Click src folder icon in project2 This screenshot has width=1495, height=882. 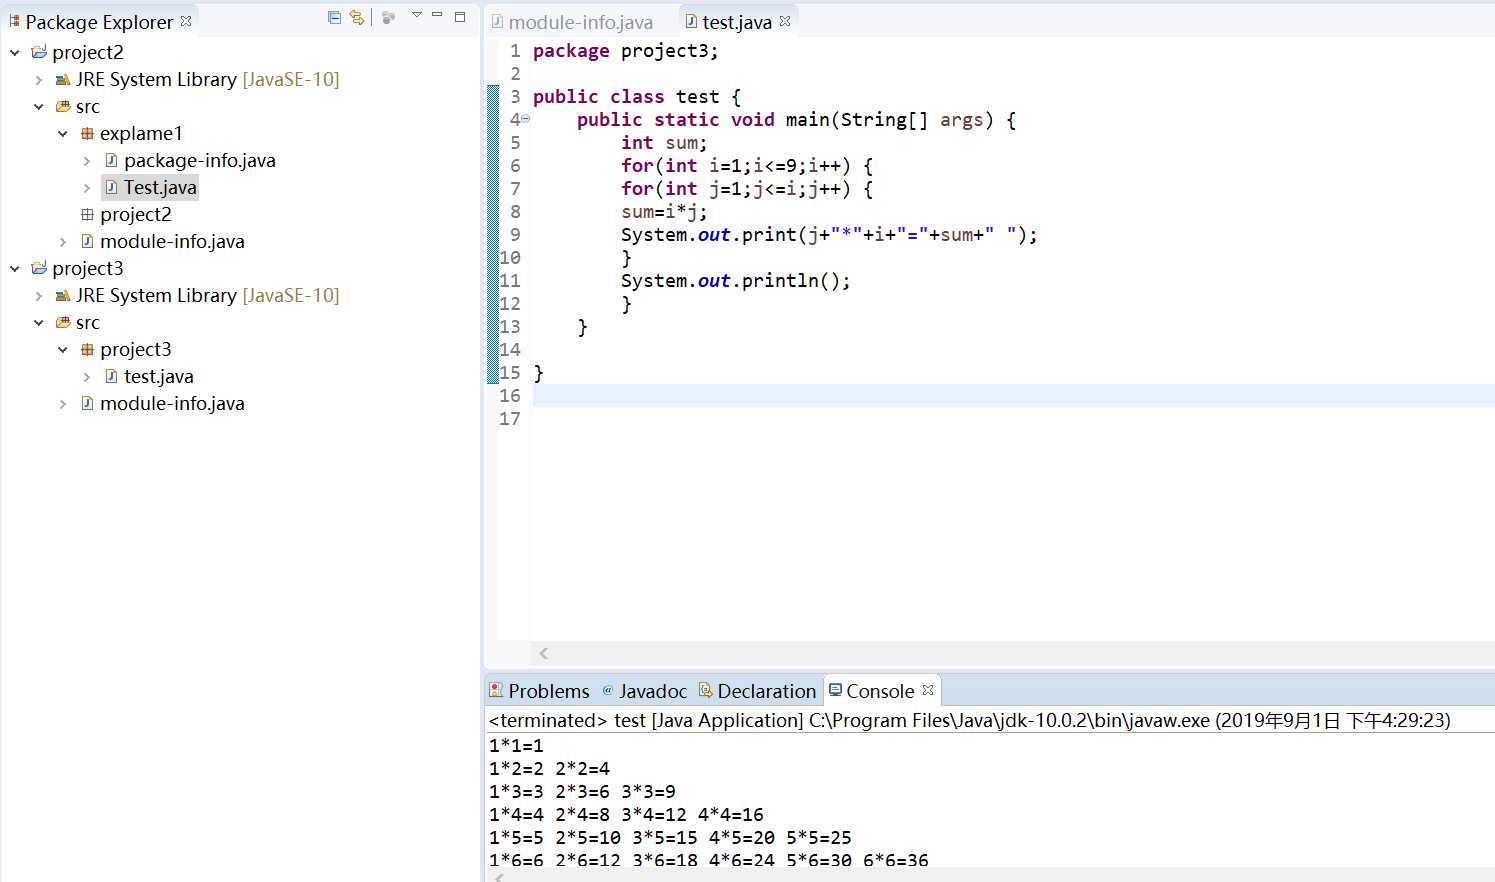pos(63,106)
